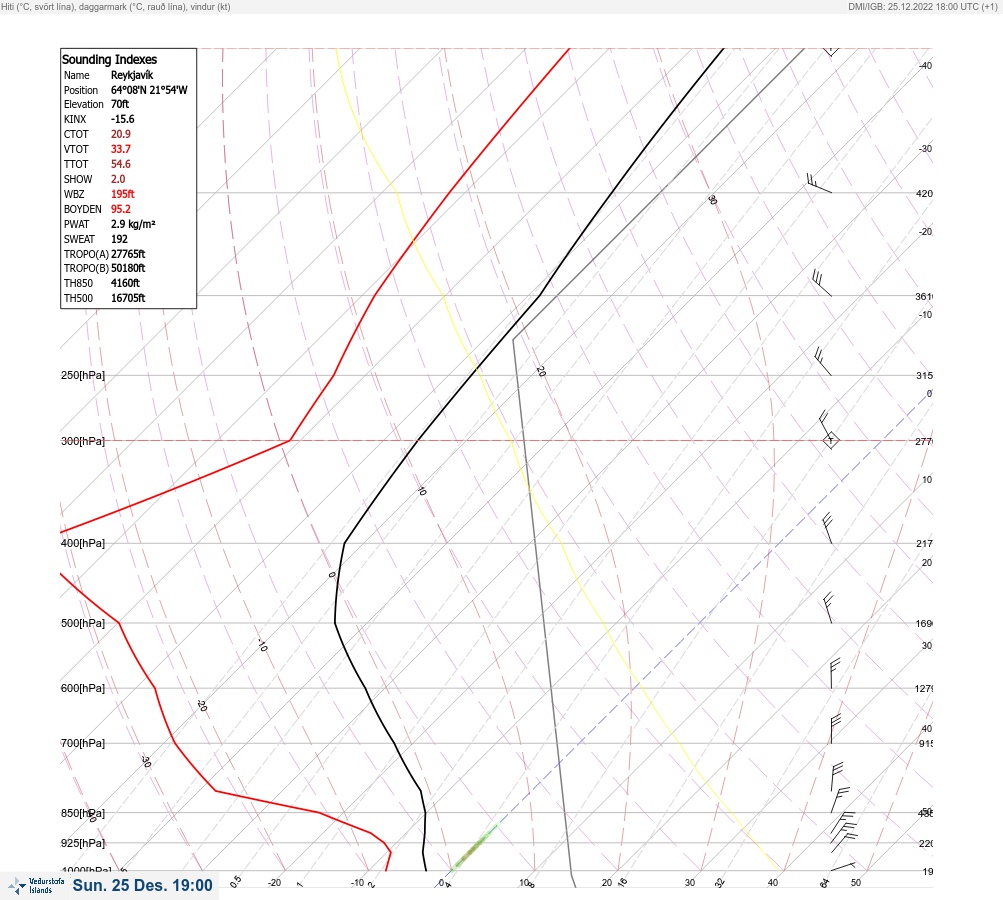This screenshot has width=1003, height=900.
Task: Click the 250[hPa] pressure level label
Action: click(83, 375)
